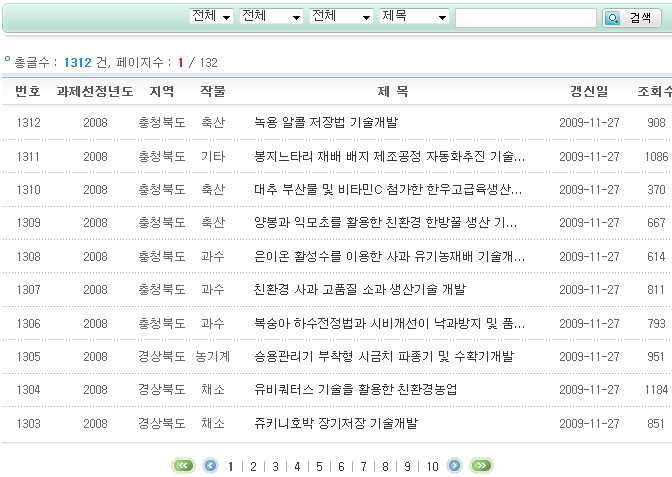Click view count '370' in row 1310
This screenshot has height=477, width=672.
[656, 189]
